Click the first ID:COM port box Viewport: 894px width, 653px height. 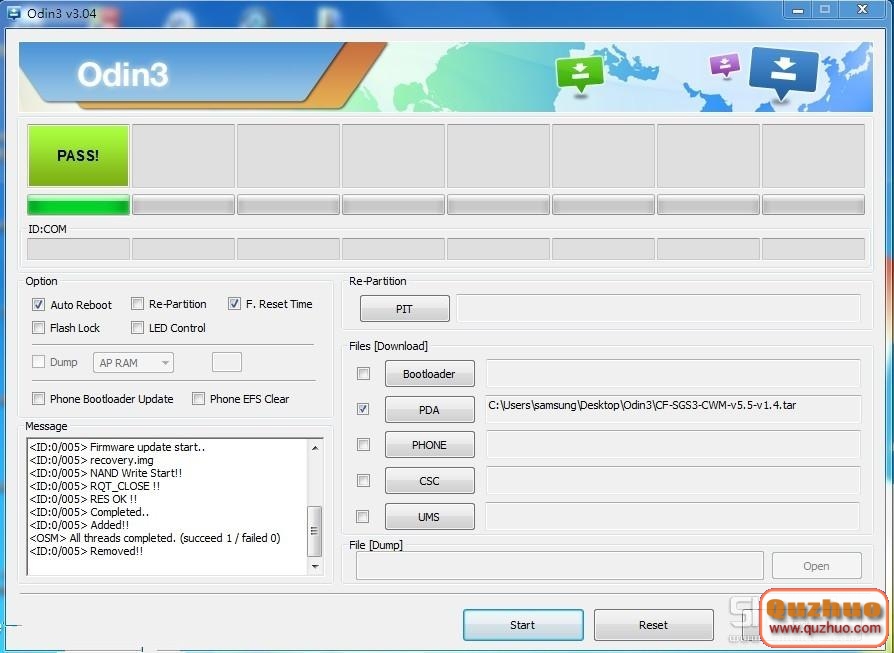[78, 249]
